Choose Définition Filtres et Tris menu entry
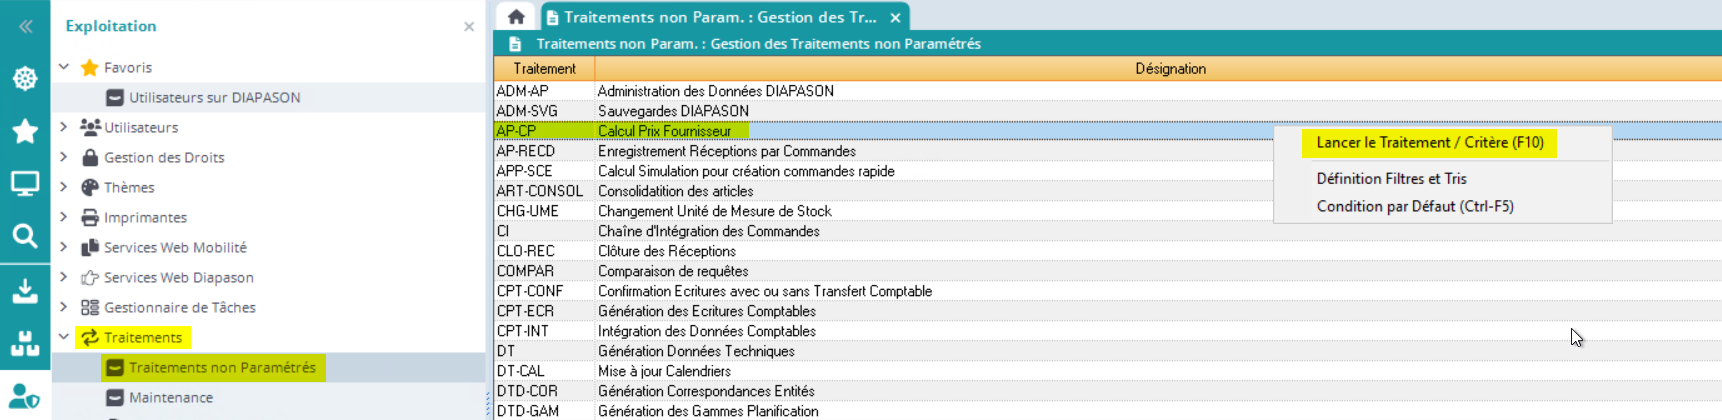Screen dimensions: 1722x420 pos(1391,179)
